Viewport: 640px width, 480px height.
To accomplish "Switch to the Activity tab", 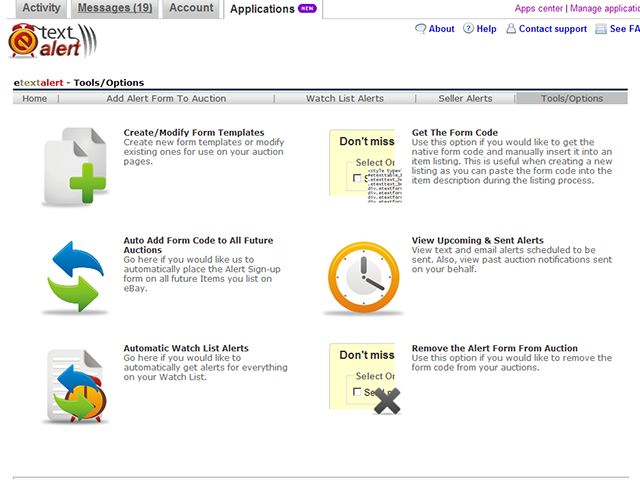I will [41, 8].
